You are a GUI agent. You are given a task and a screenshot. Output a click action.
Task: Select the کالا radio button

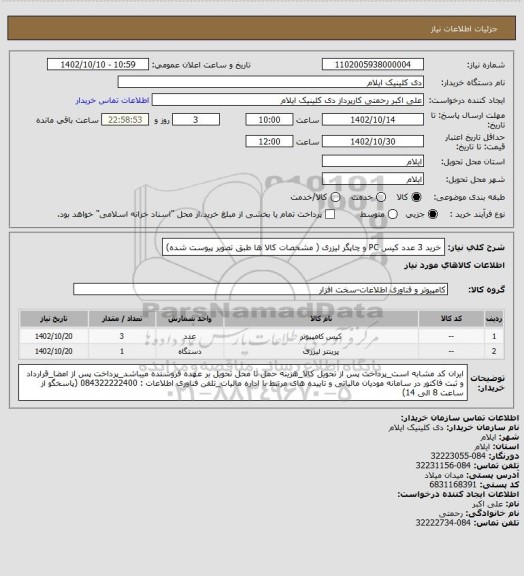pyautogui.click(x=416, y=197)
